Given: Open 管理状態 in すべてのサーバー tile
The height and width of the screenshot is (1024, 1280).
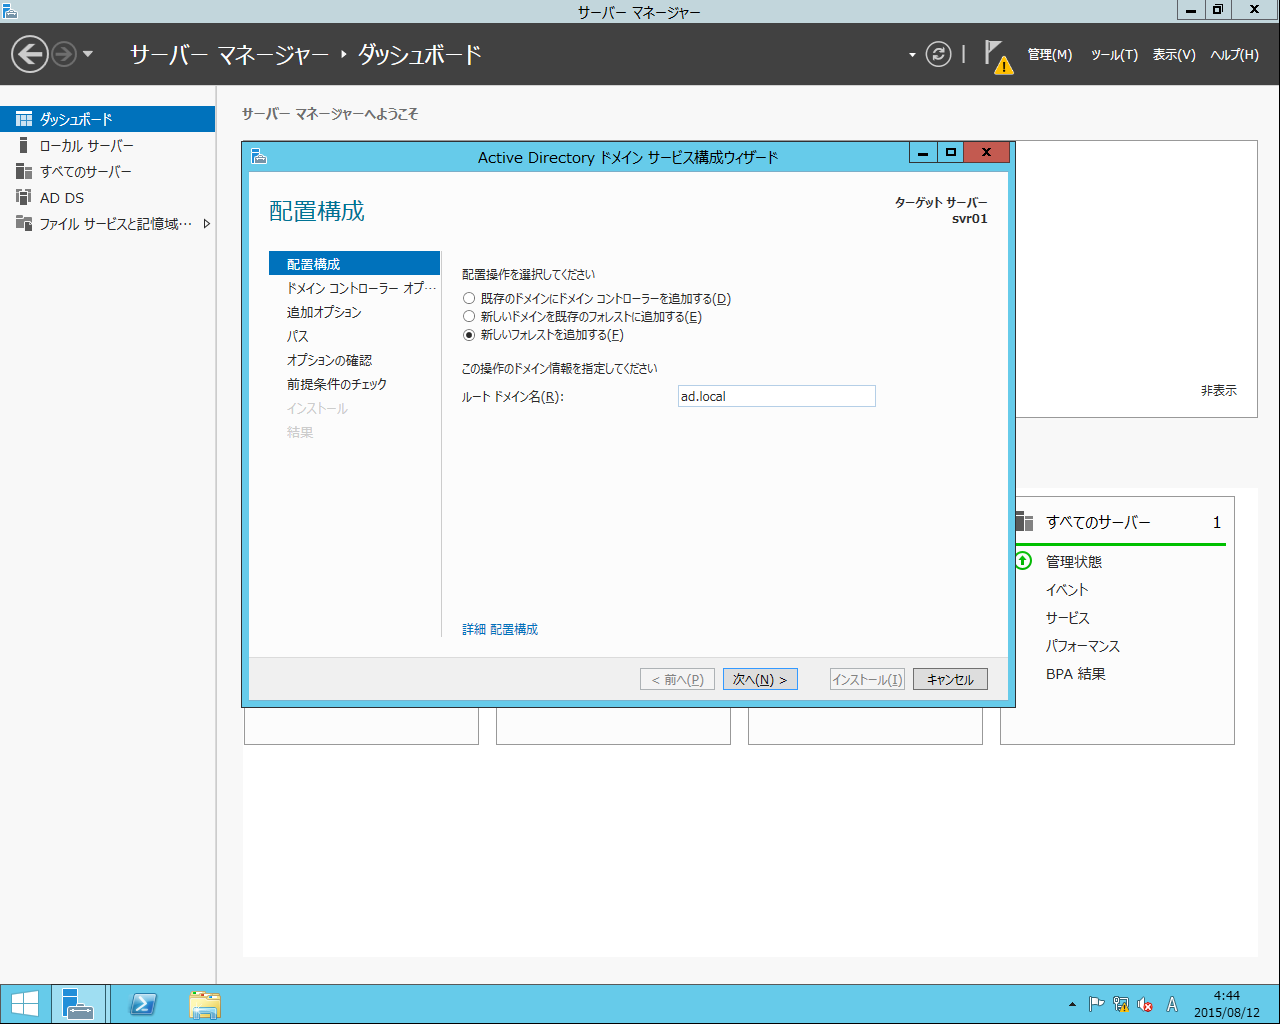Looking at the screenshot, I should (1074, 562).
